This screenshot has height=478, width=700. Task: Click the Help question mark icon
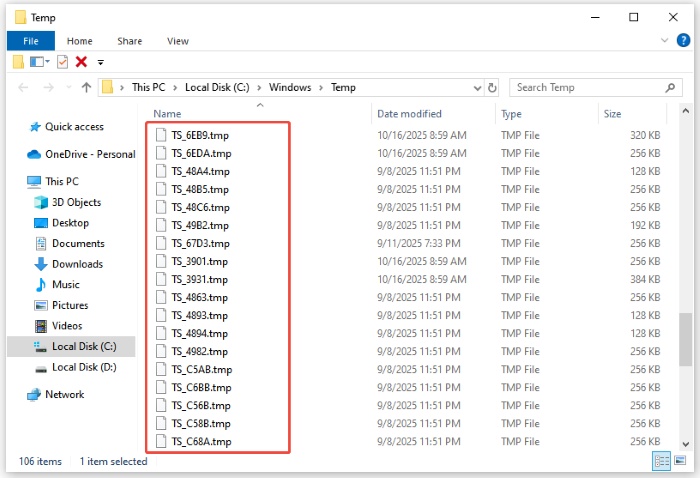[x=683, y=40]
